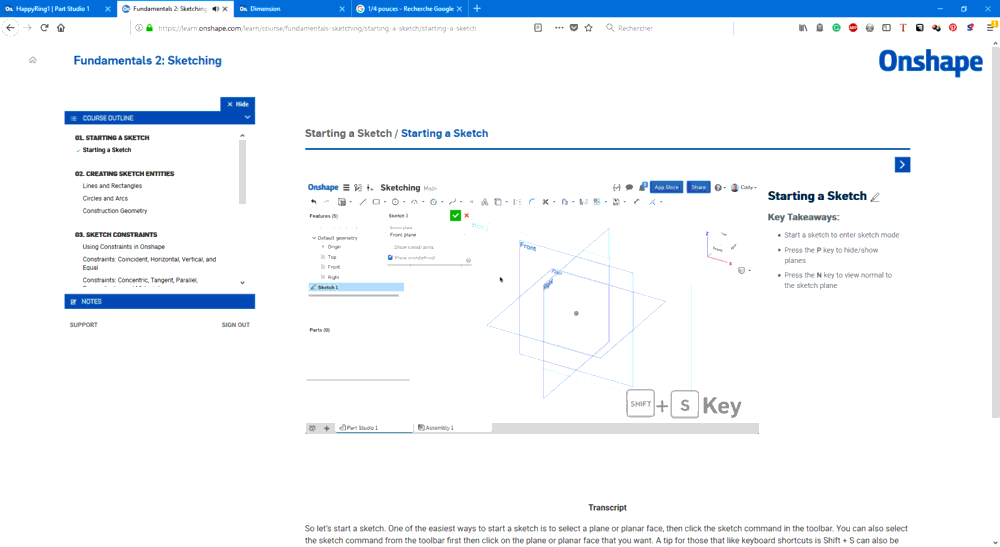Go back with the browser back arrow
Screen dimensions: 1000x547
[x=10, y=27]
